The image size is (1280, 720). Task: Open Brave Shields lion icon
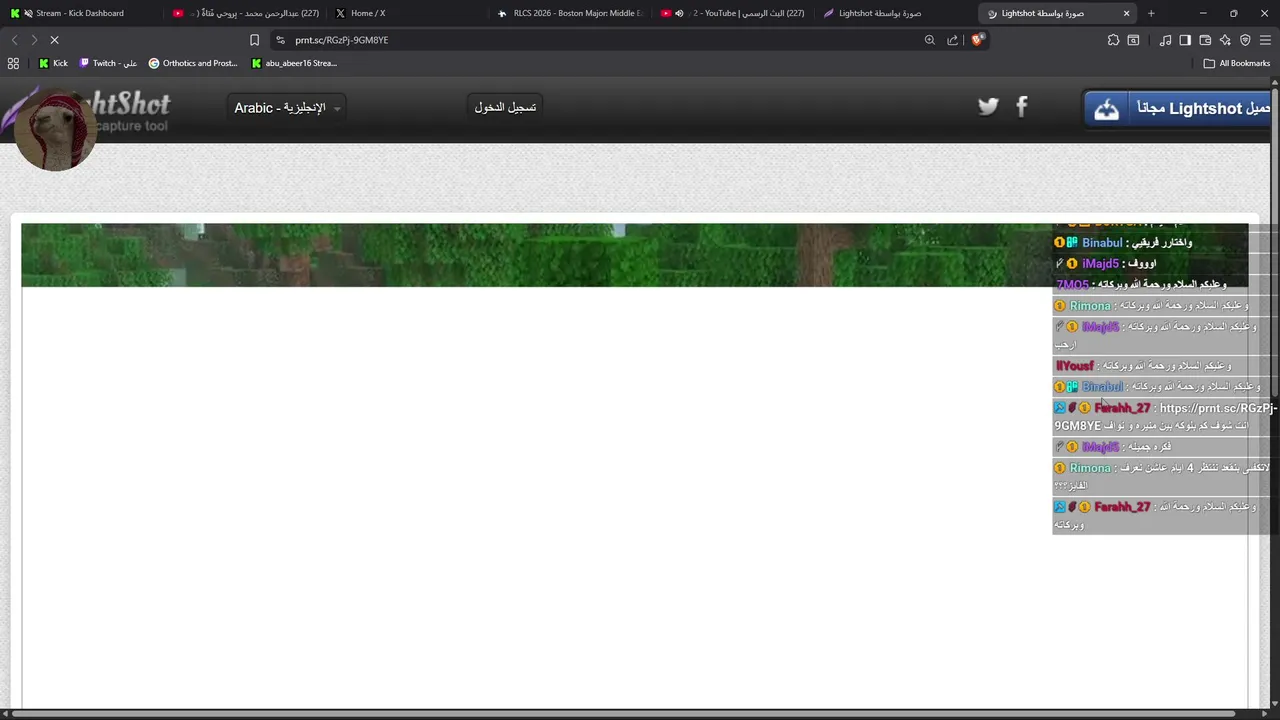click(x=977, y=40)
